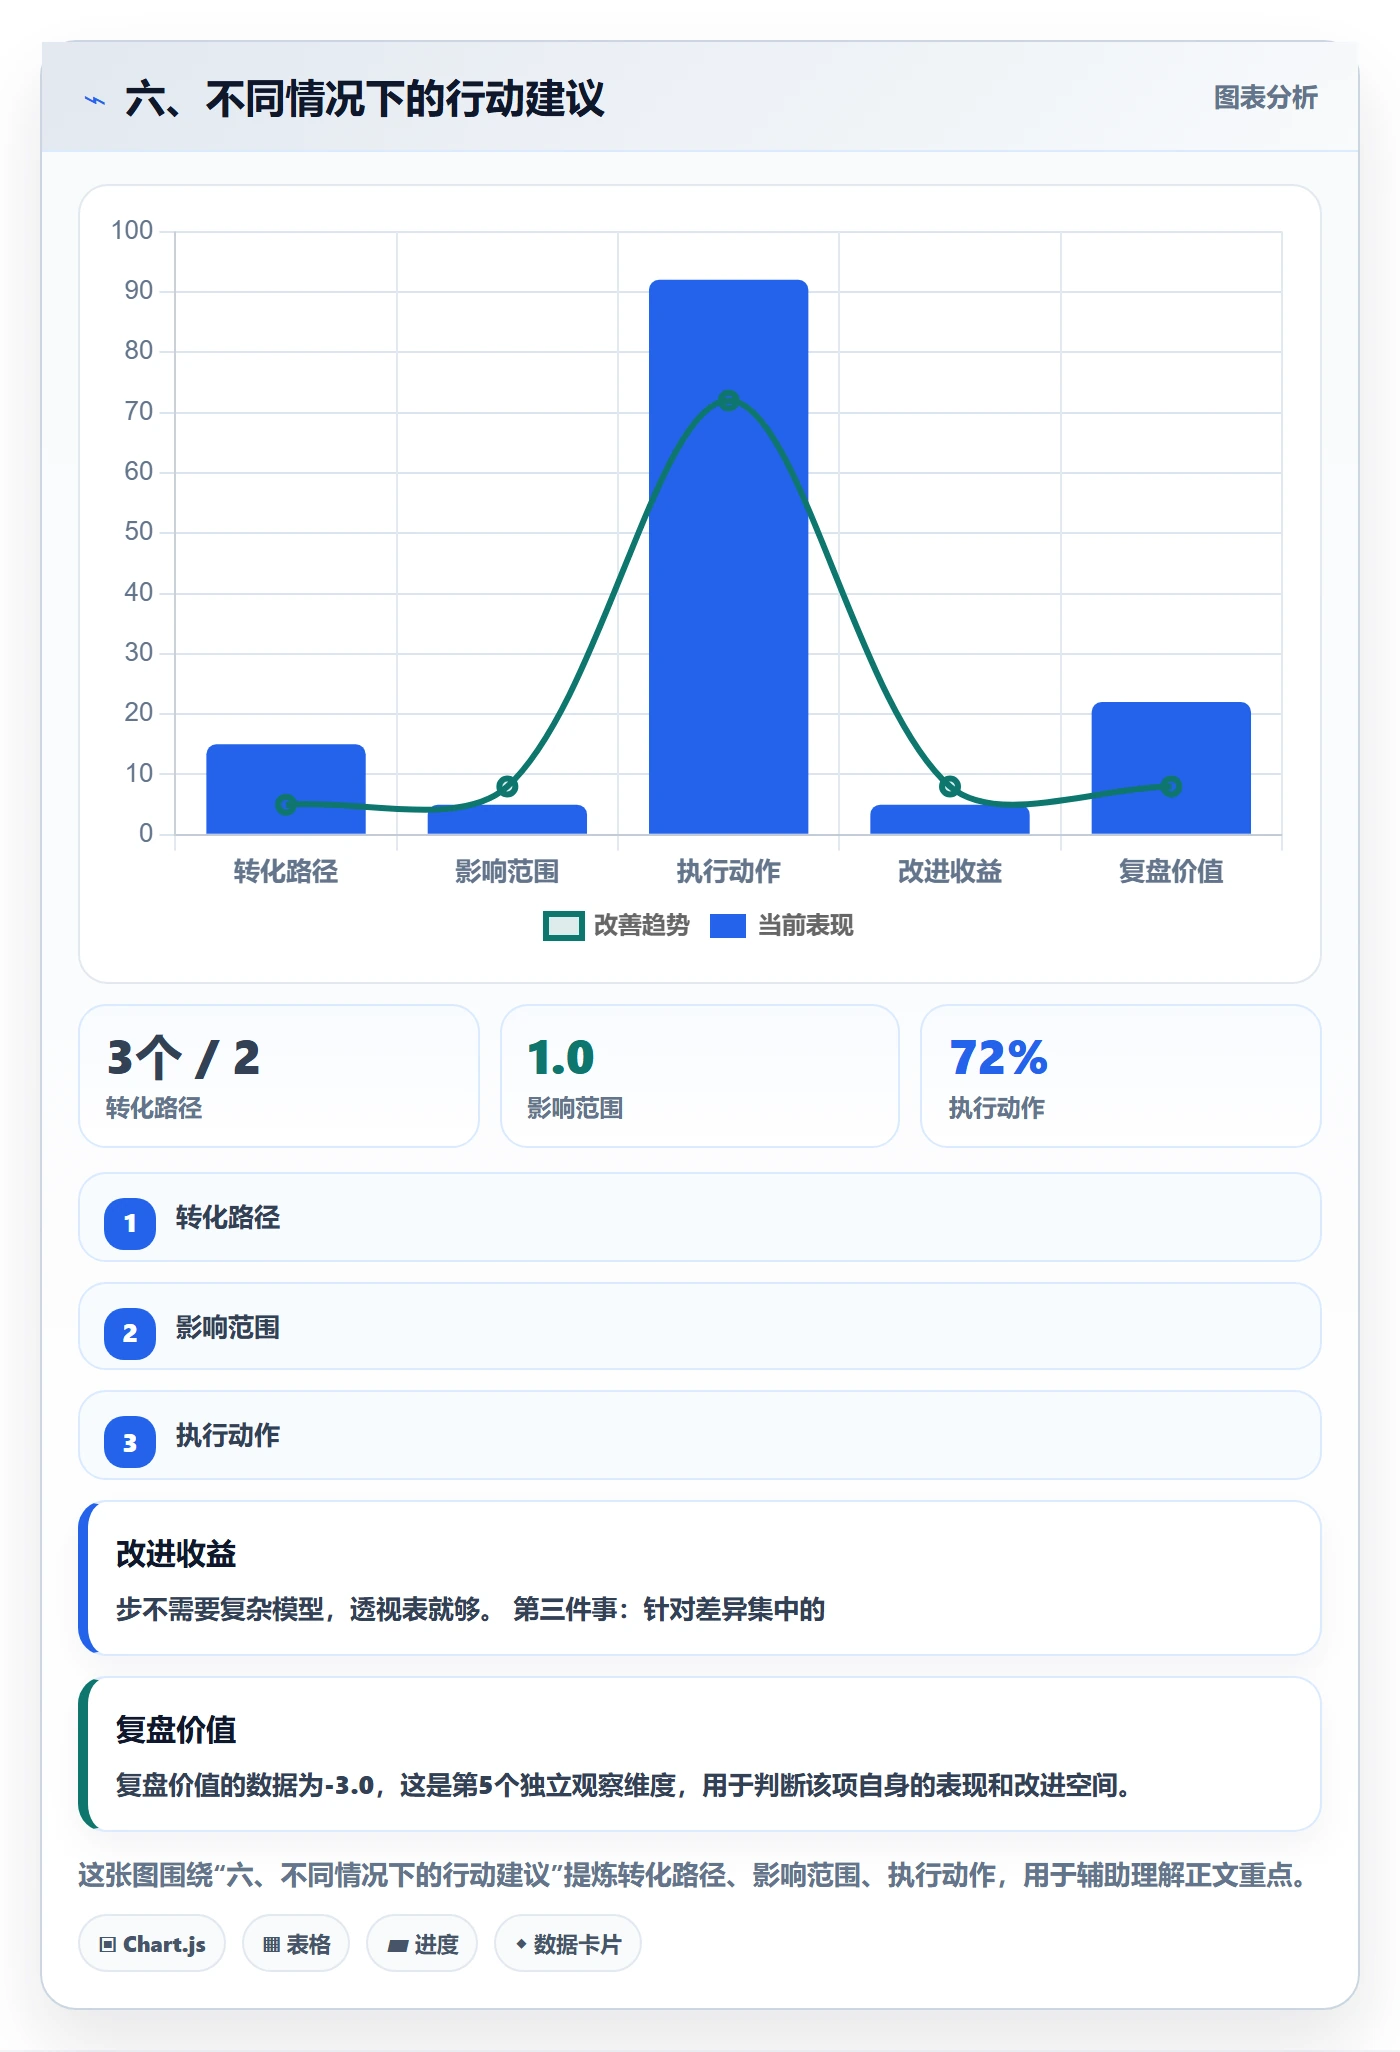This screenshot has height=2052, width=1400.
Task: Select list row 2 labeled 影响范围
Action: 700,1326
